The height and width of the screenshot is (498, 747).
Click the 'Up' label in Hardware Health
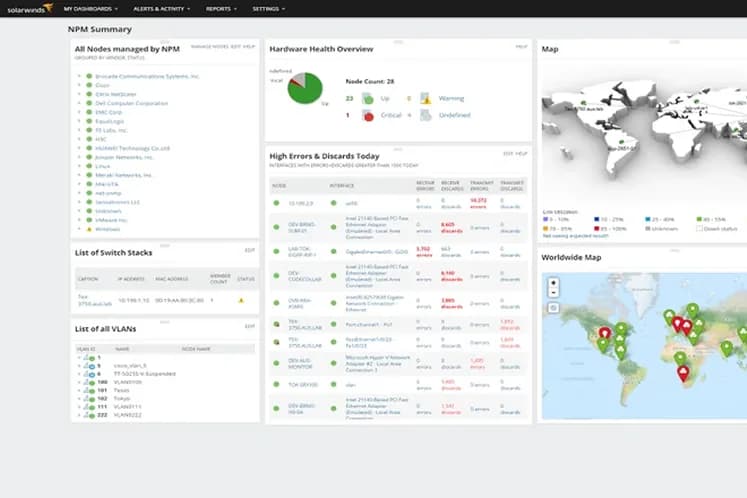tap(385, 99)
